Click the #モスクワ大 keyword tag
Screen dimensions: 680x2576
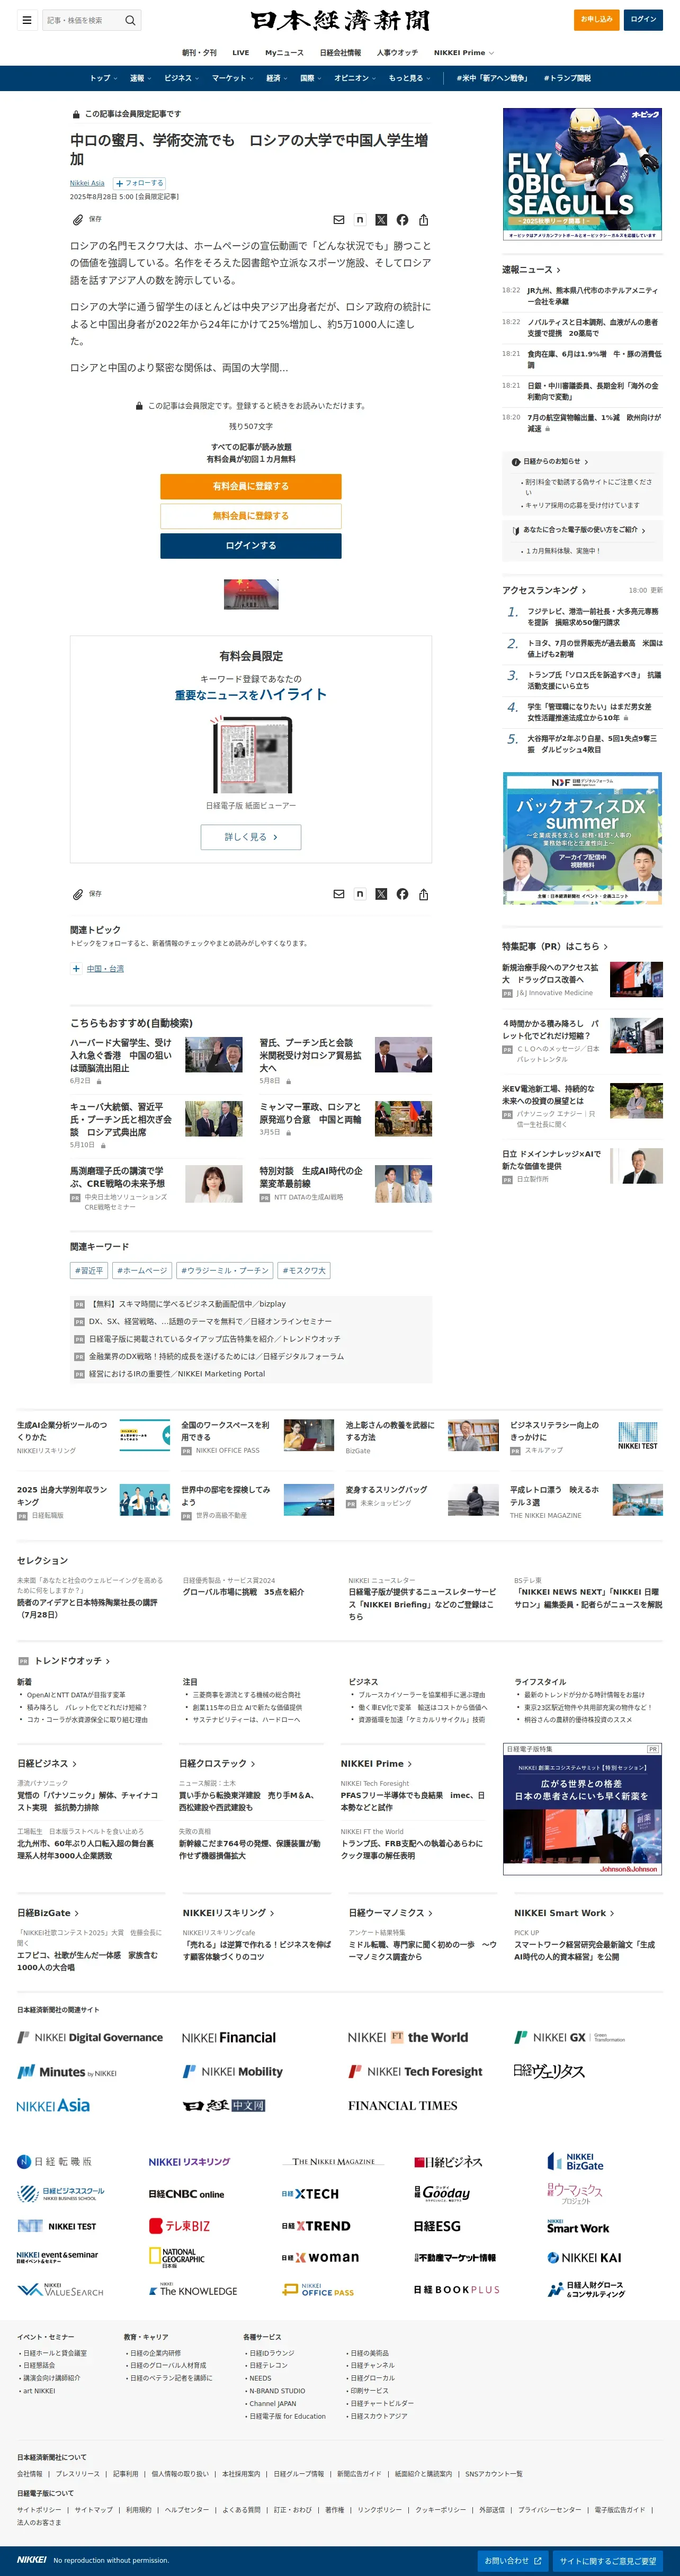coord(304,1271)
